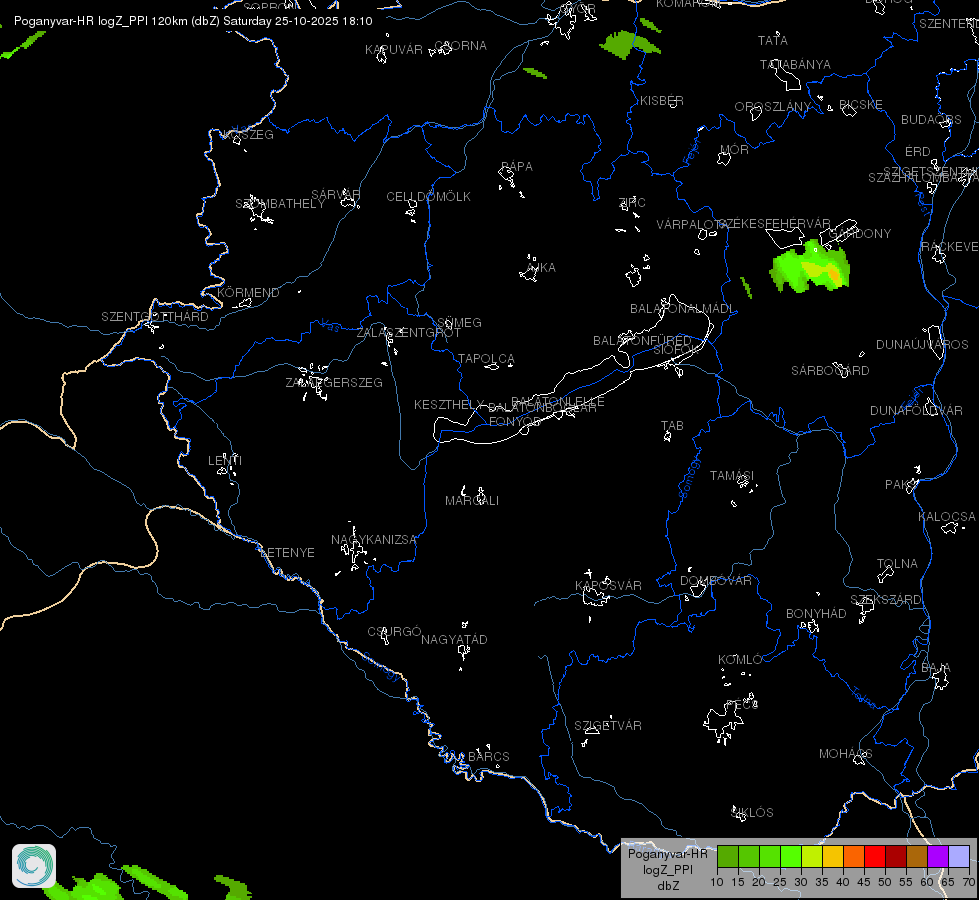Click the MOHÁCS city label
The image size is (979, 900).
[x=845, y=754]
